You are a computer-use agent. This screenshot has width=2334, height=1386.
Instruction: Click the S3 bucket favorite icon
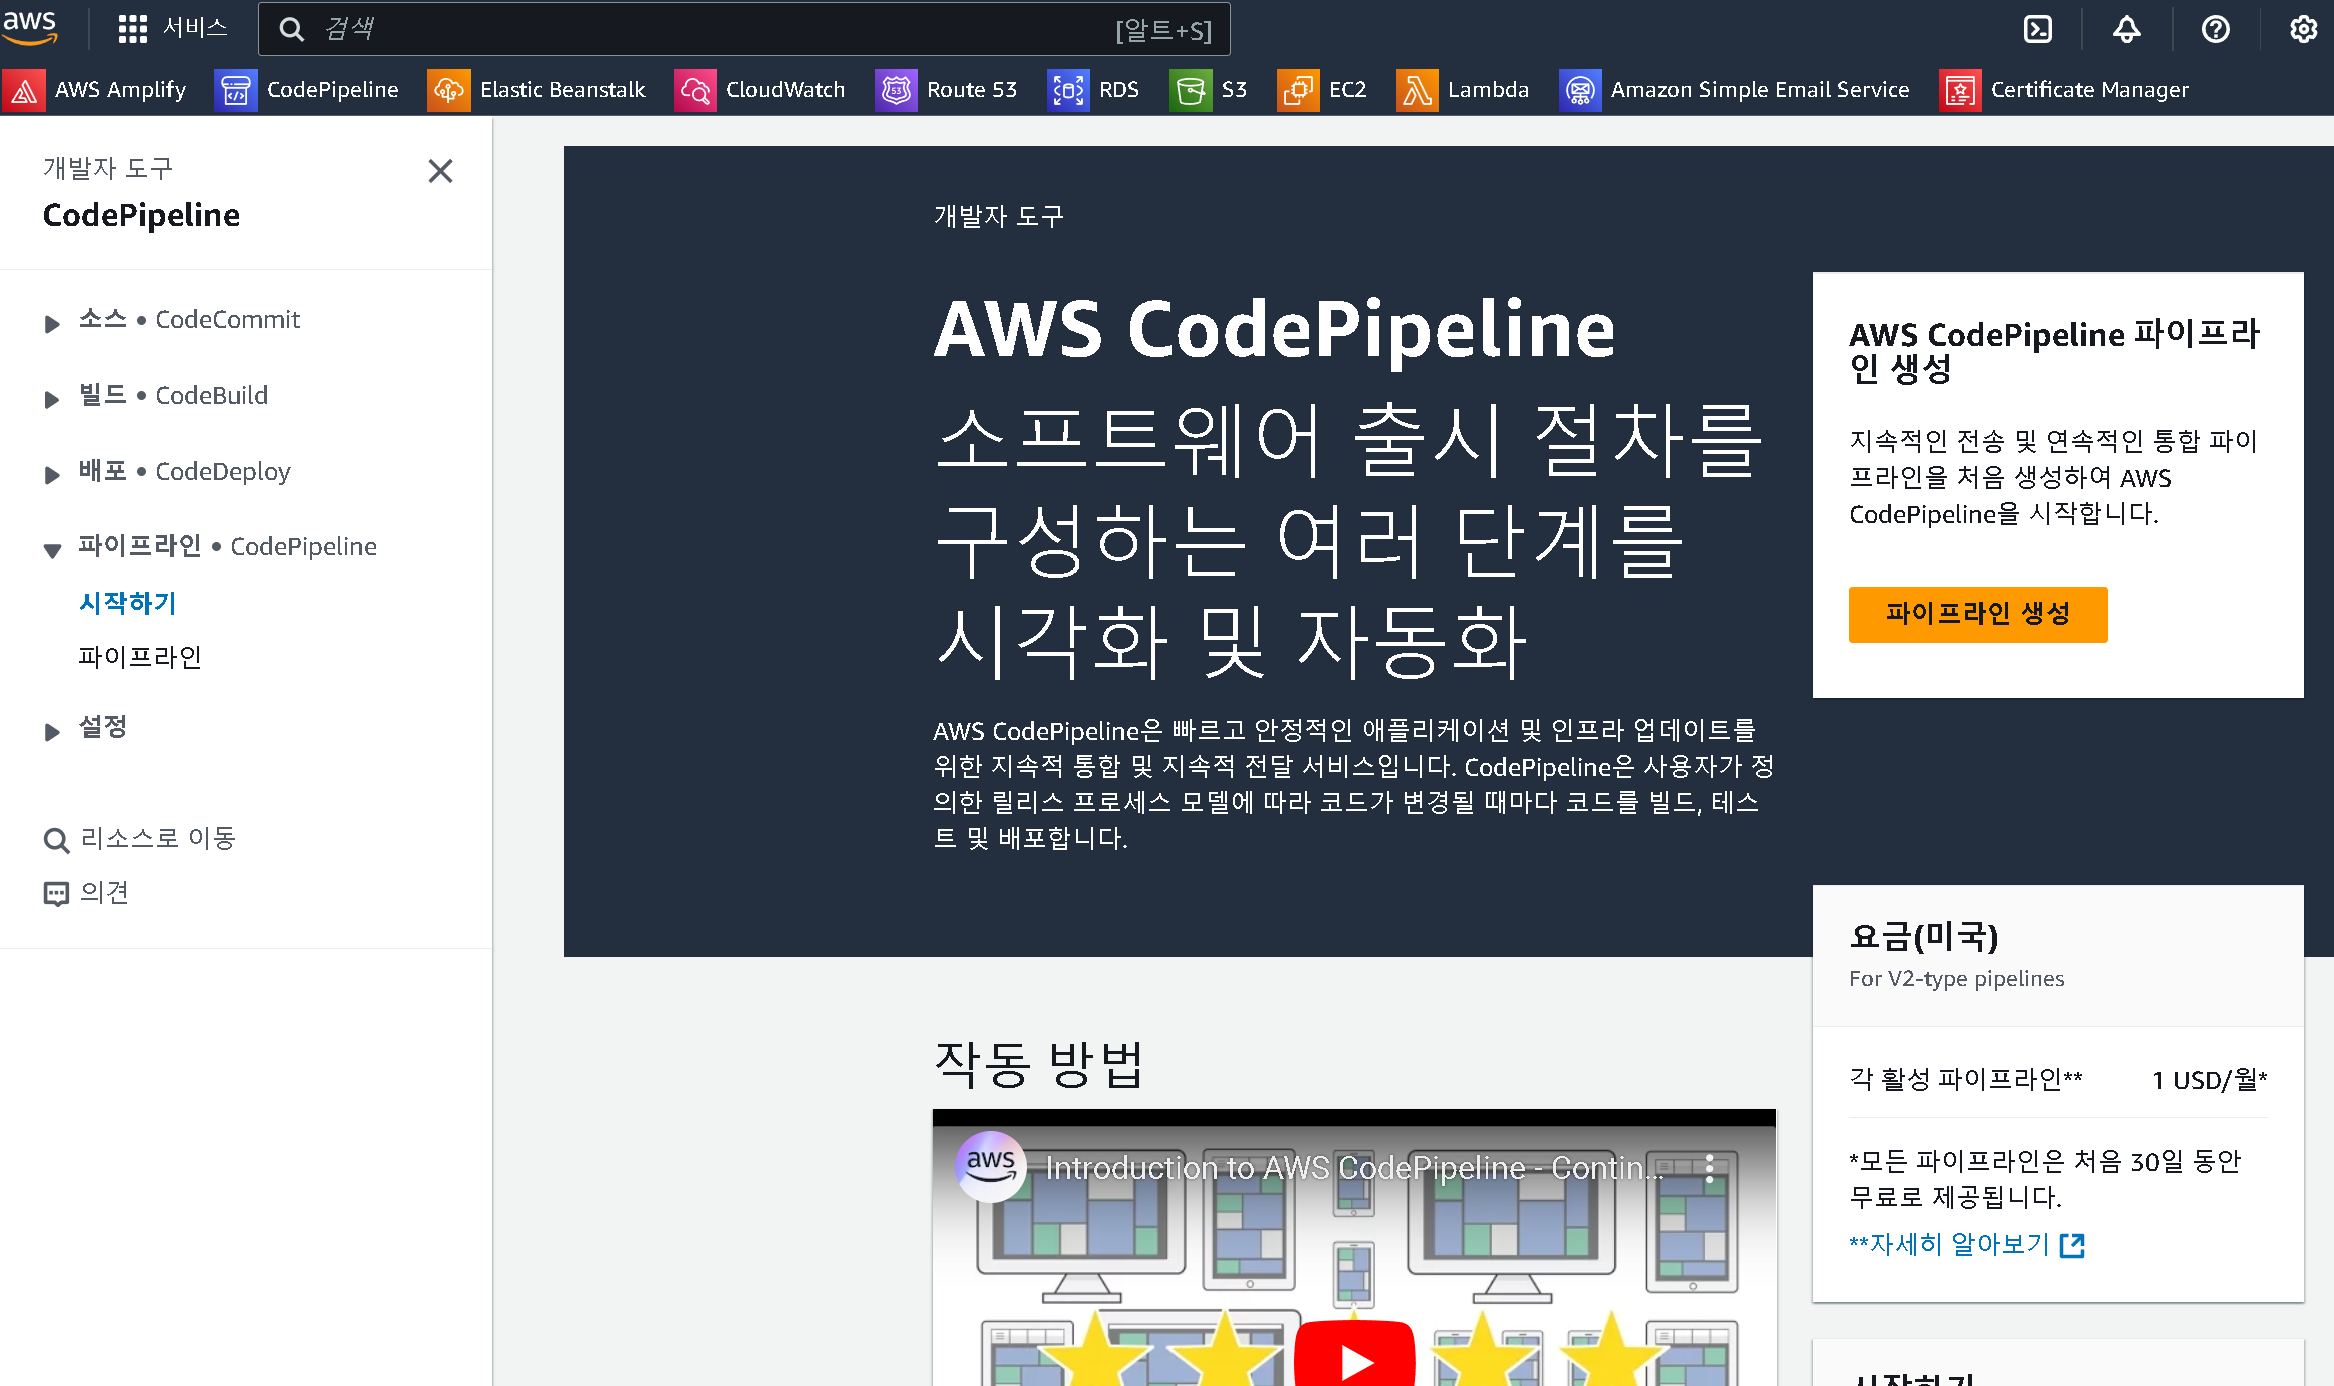[1191, 90]
